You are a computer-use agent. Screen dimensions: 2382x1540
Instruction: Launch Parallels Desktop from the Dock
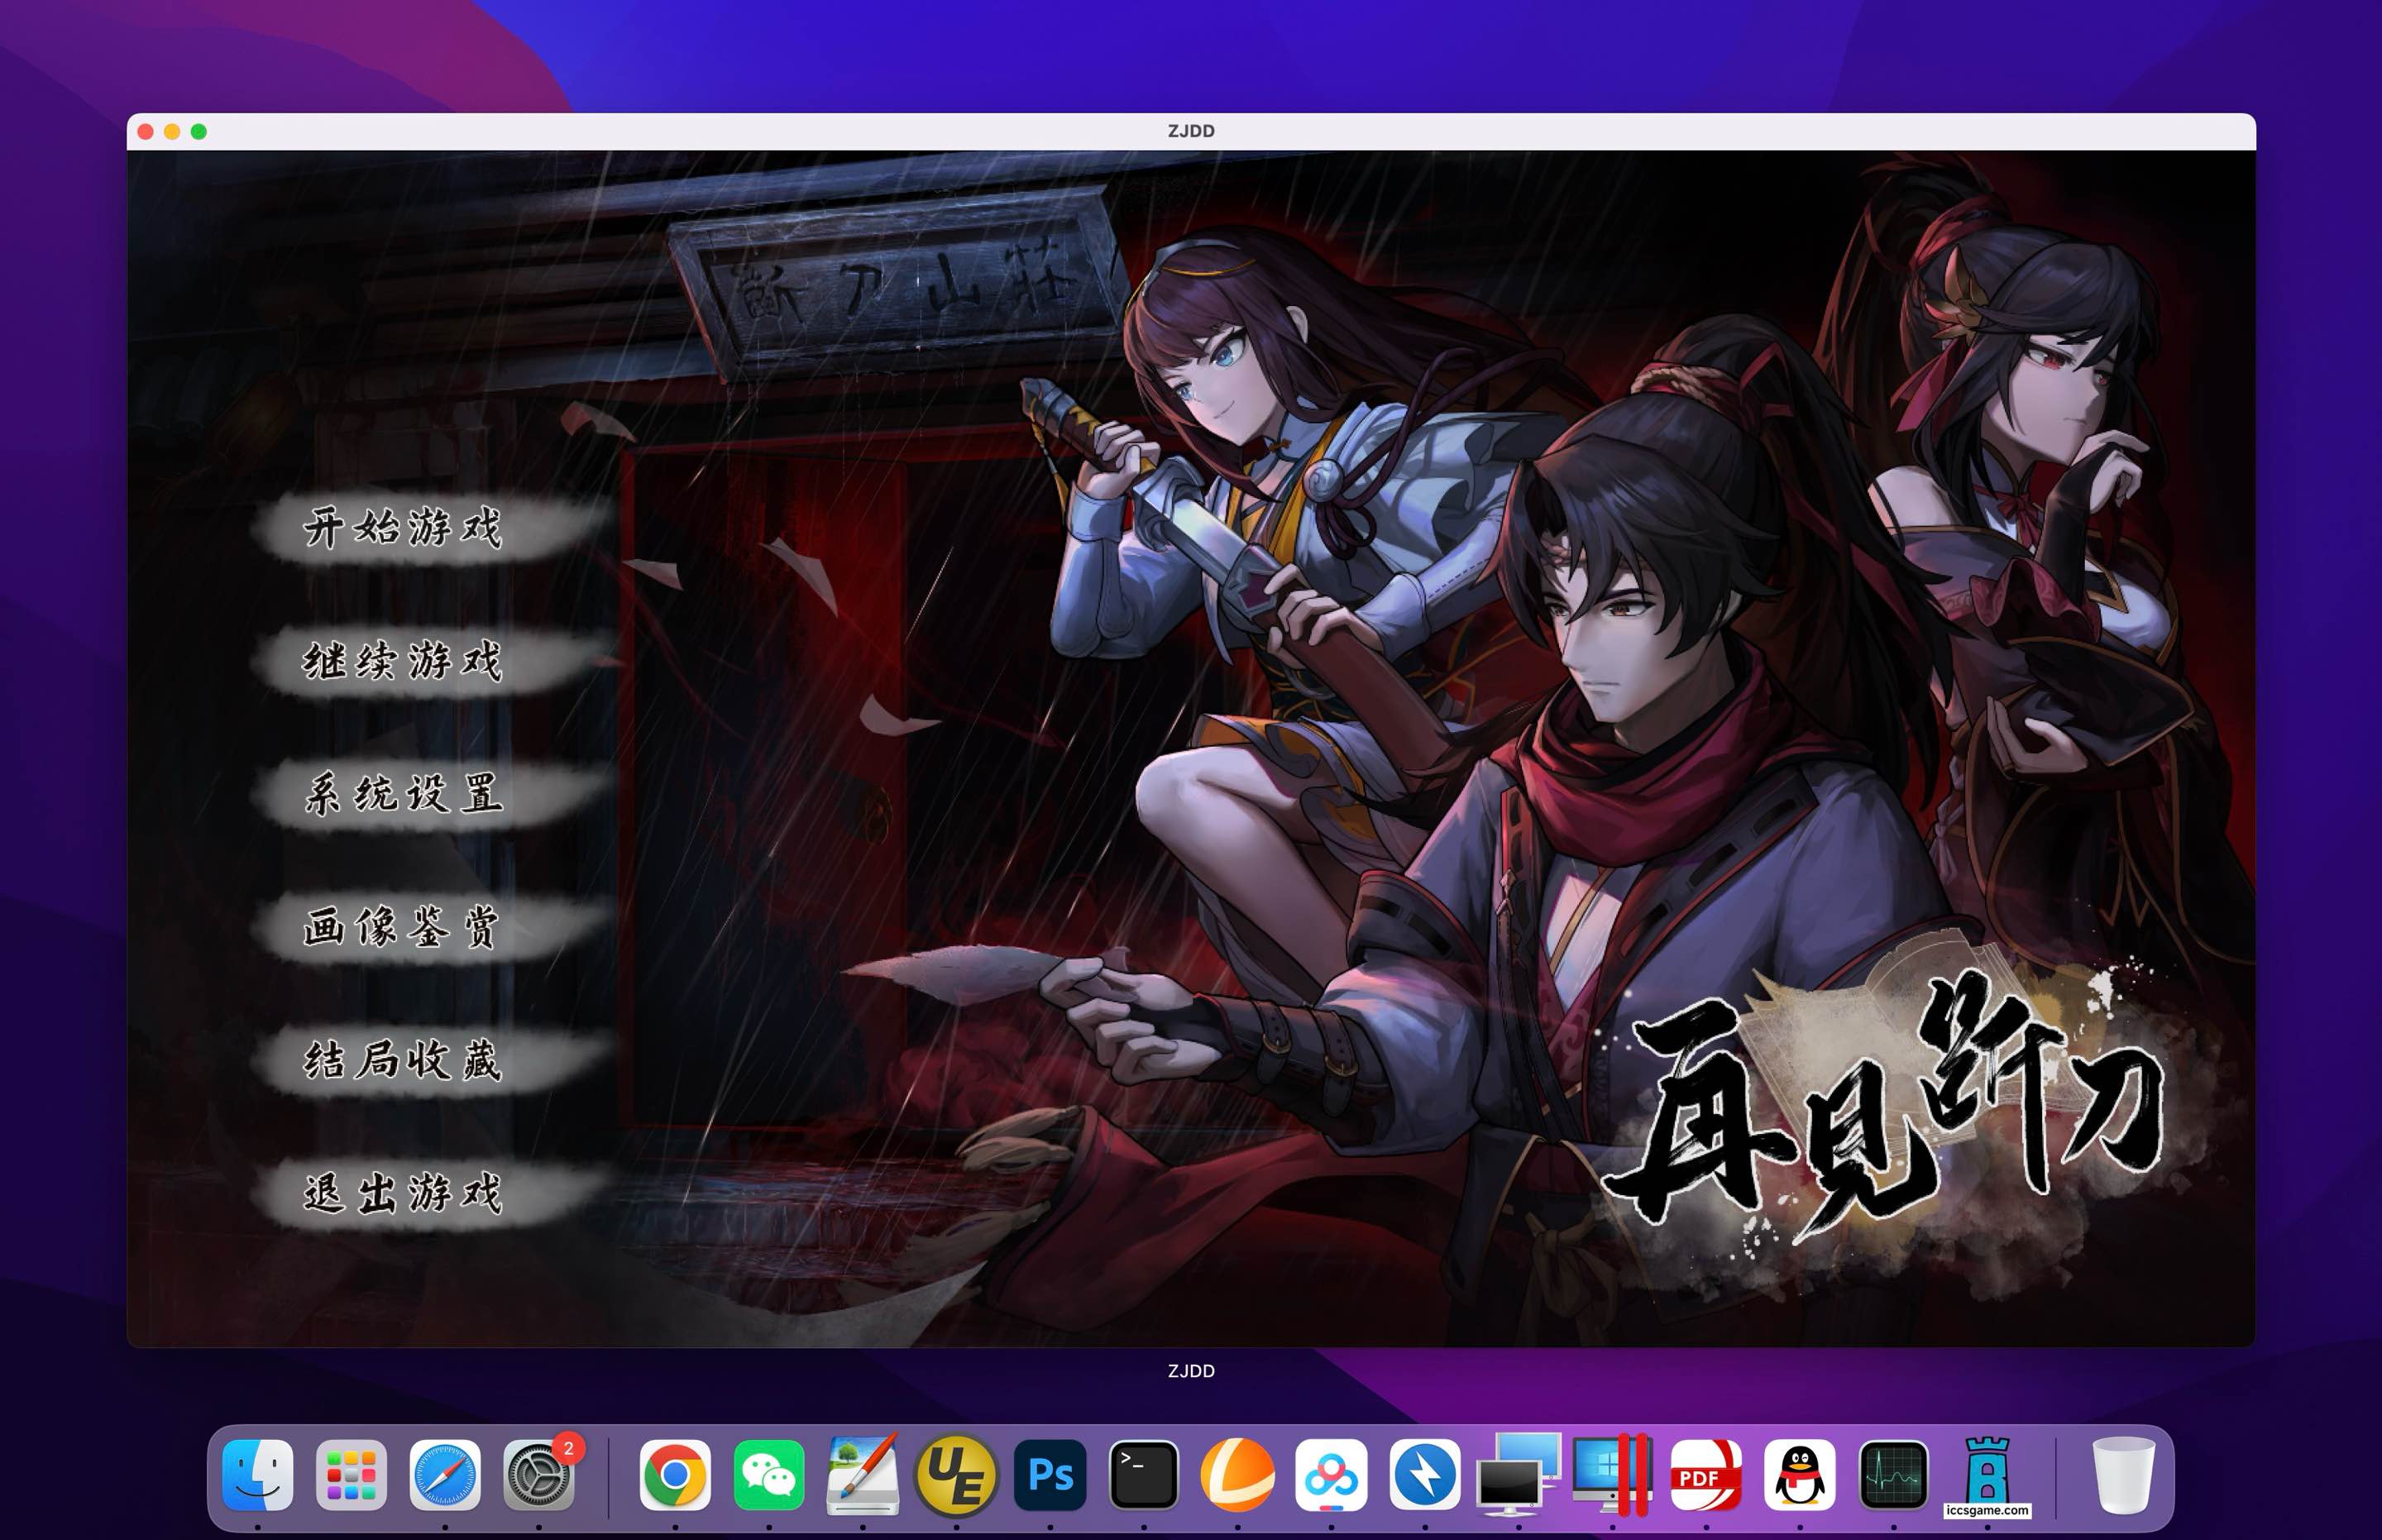[1612, 1475]
